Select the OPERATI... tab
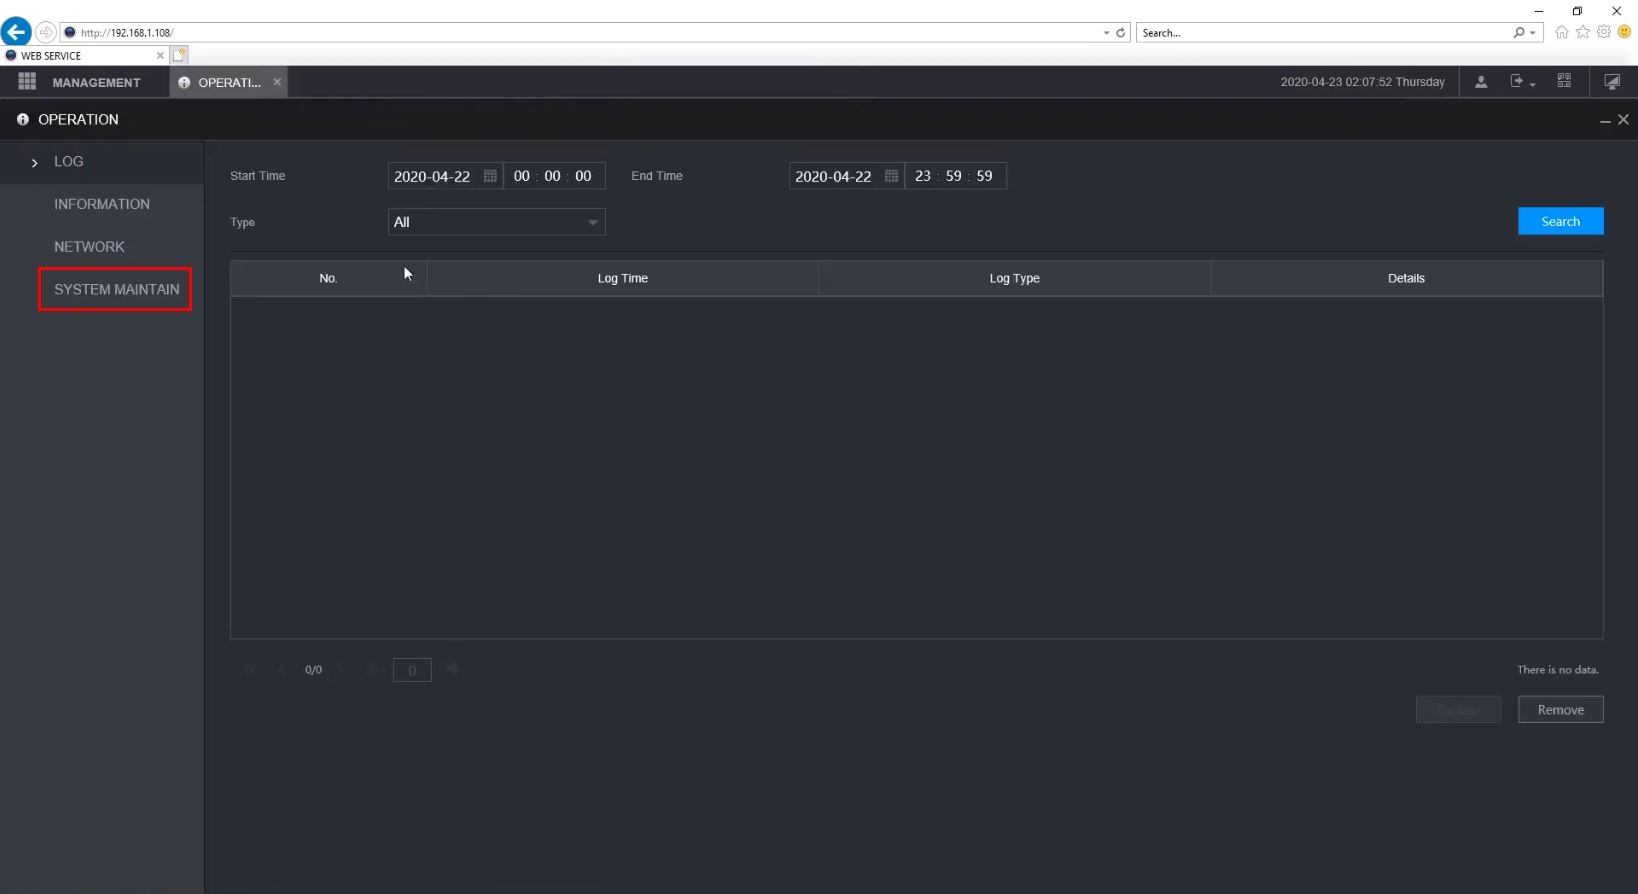This screenshot has height=894, width=1638. (x=229, y=82)
